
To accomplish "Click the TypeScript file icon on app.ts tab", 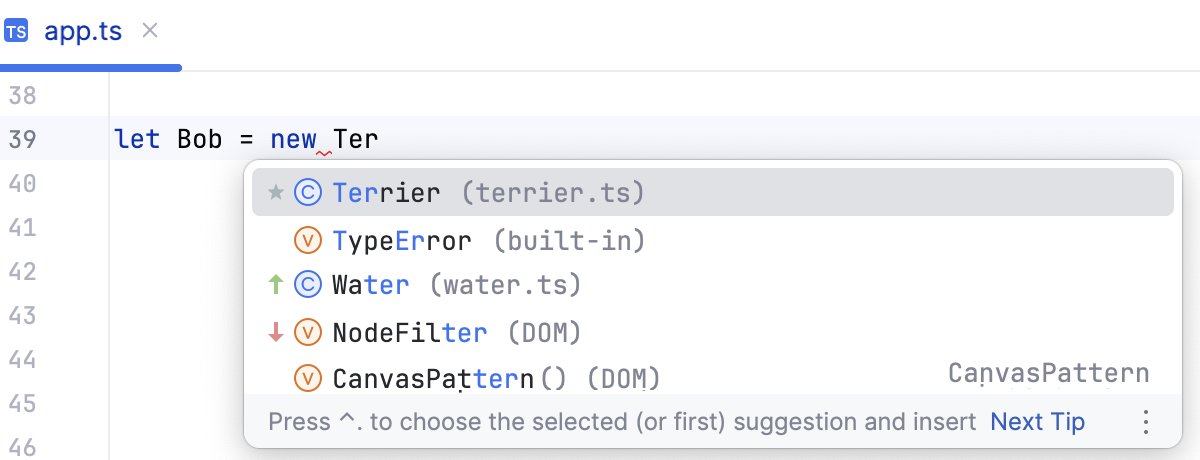I will click(16, 31).
